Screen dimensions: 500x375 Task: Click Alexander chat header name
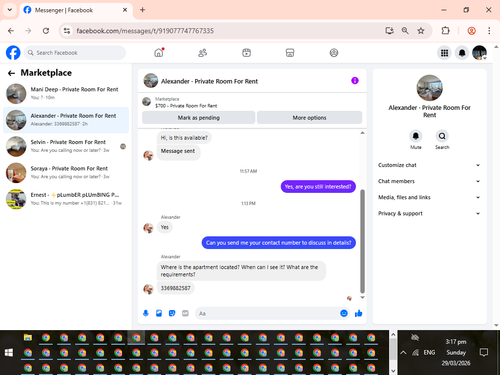point(209,81)
